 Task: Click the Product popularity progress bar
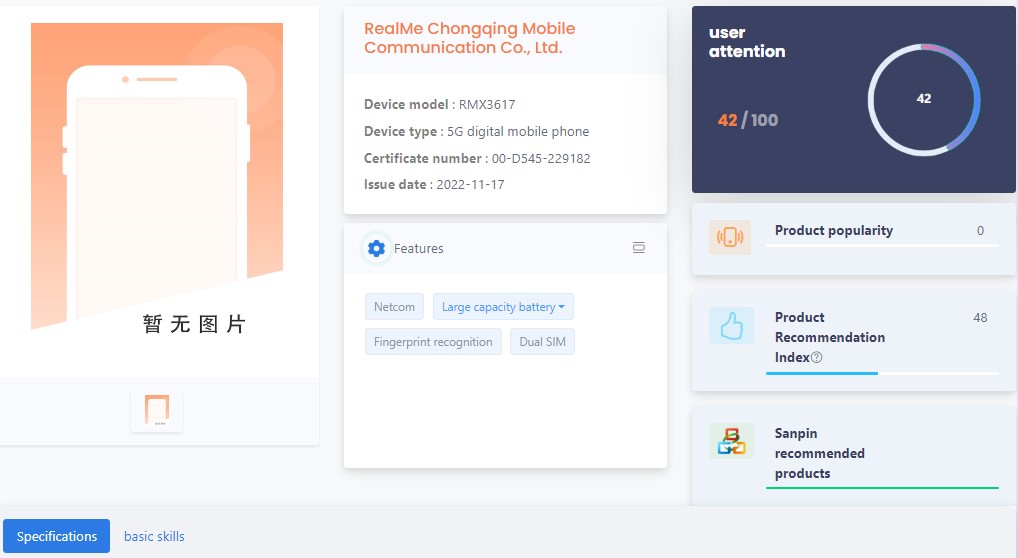pos(882,246)
